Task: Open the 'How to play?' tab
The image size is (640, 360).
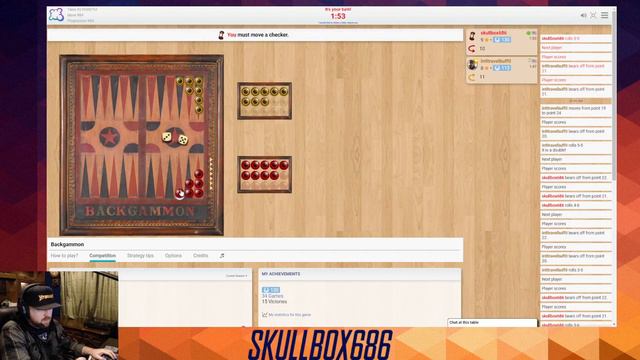Action: pyautogui.click(x=64, y=256)
